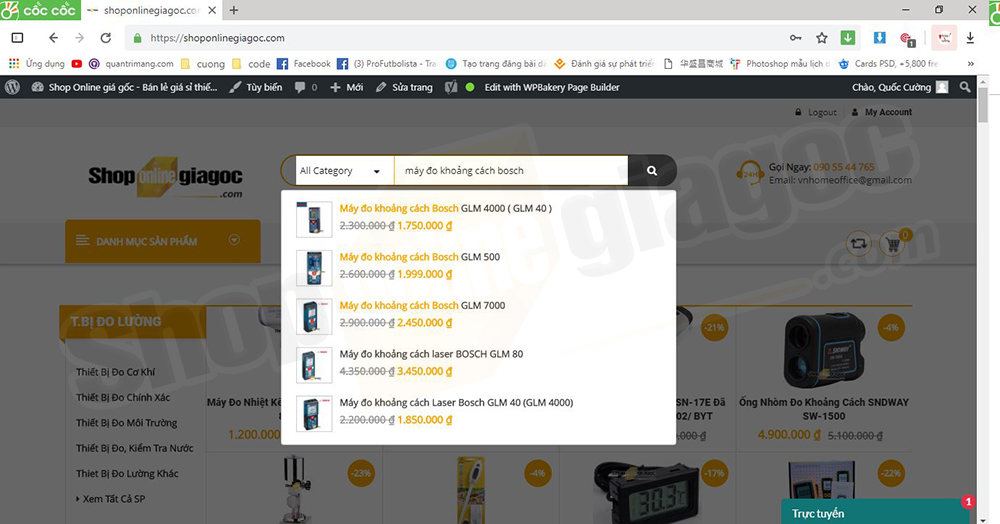Viewport: 1000px width, 524px height.
Task: Open new browser tab with plus
Action: click(234, 10)
